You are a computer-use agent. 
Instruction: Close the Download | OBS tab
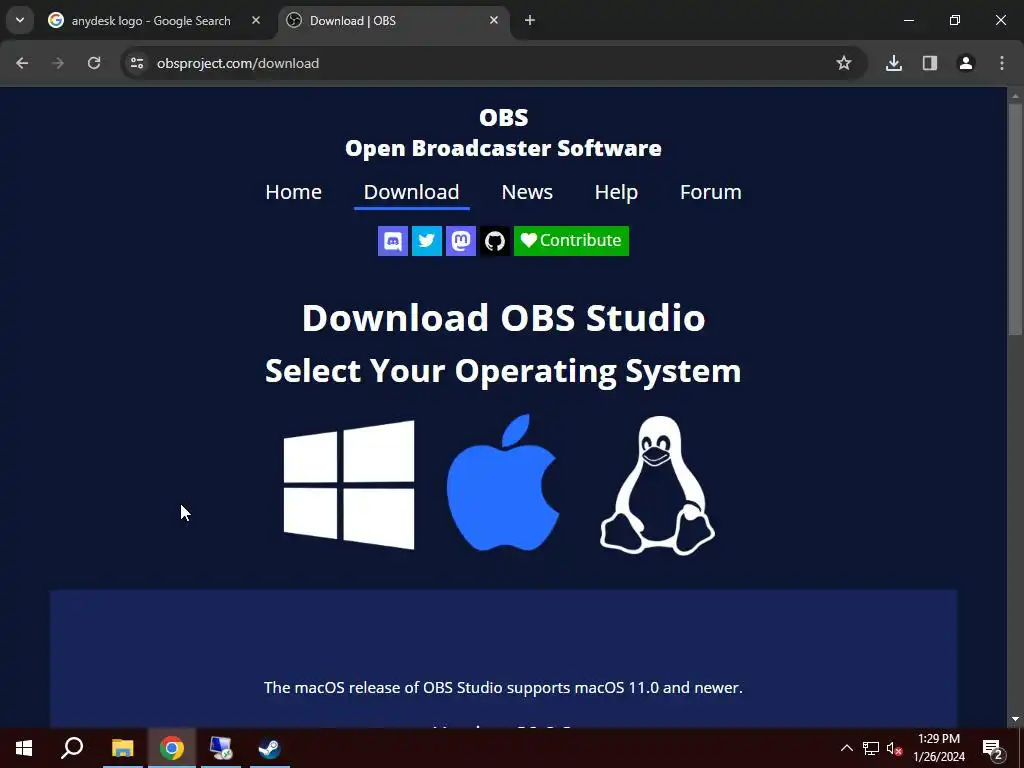[494, 21]
